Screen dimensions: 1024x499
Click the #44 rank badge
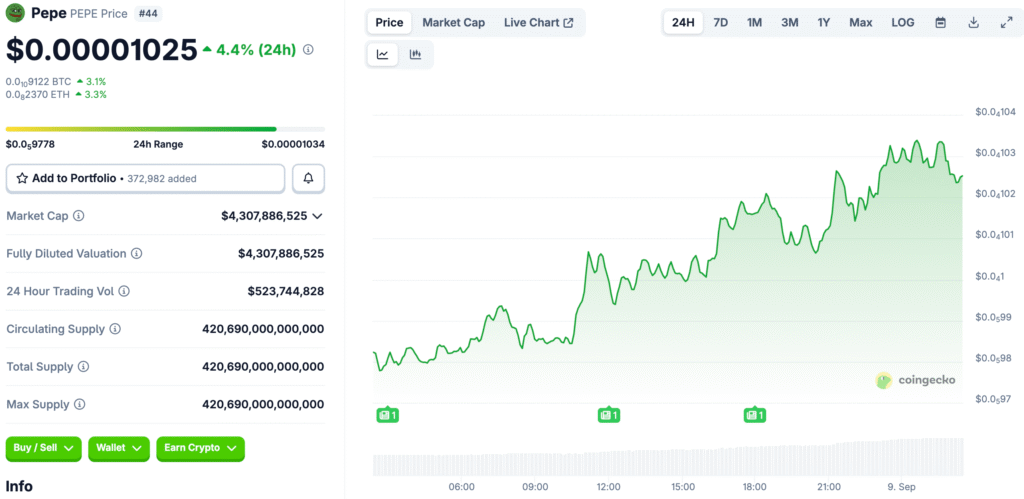pos(148,12)
